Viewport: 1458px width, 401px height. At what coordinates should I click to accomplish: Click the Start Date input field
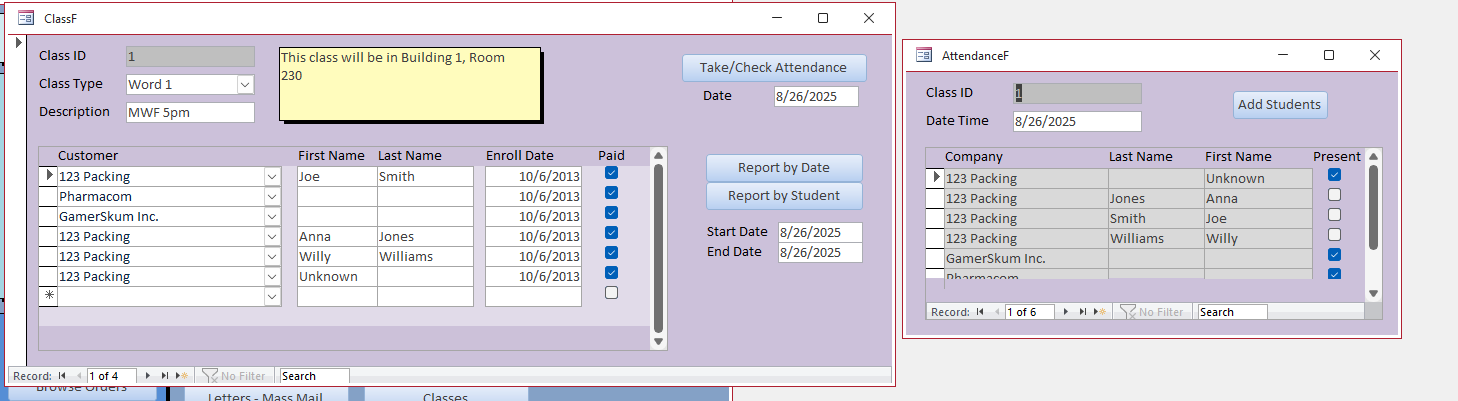[819, 232]
